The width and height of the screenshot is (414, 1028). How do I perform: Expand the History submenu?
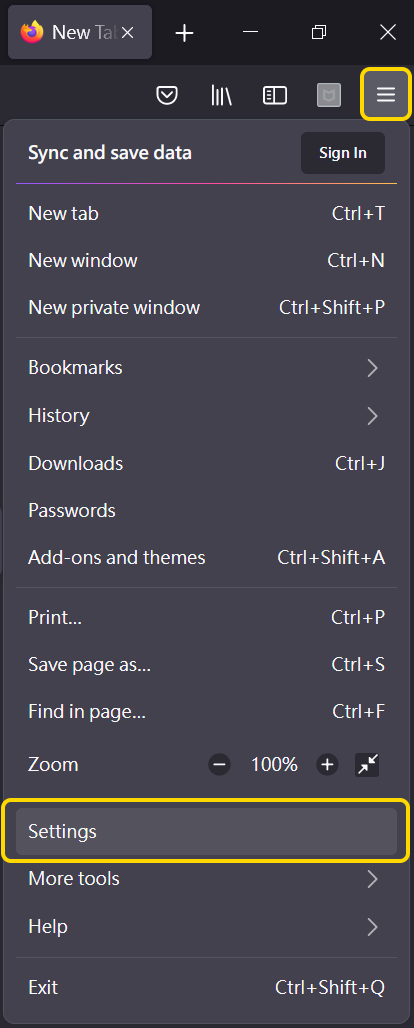click(206, 416)
